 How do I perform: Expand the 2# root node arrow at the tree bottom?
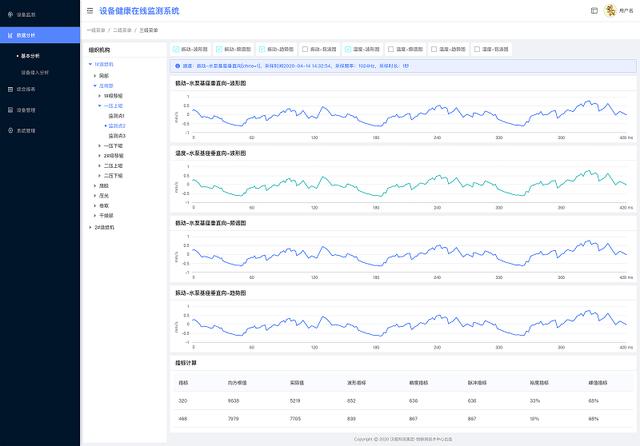click(x=90, y=227)
